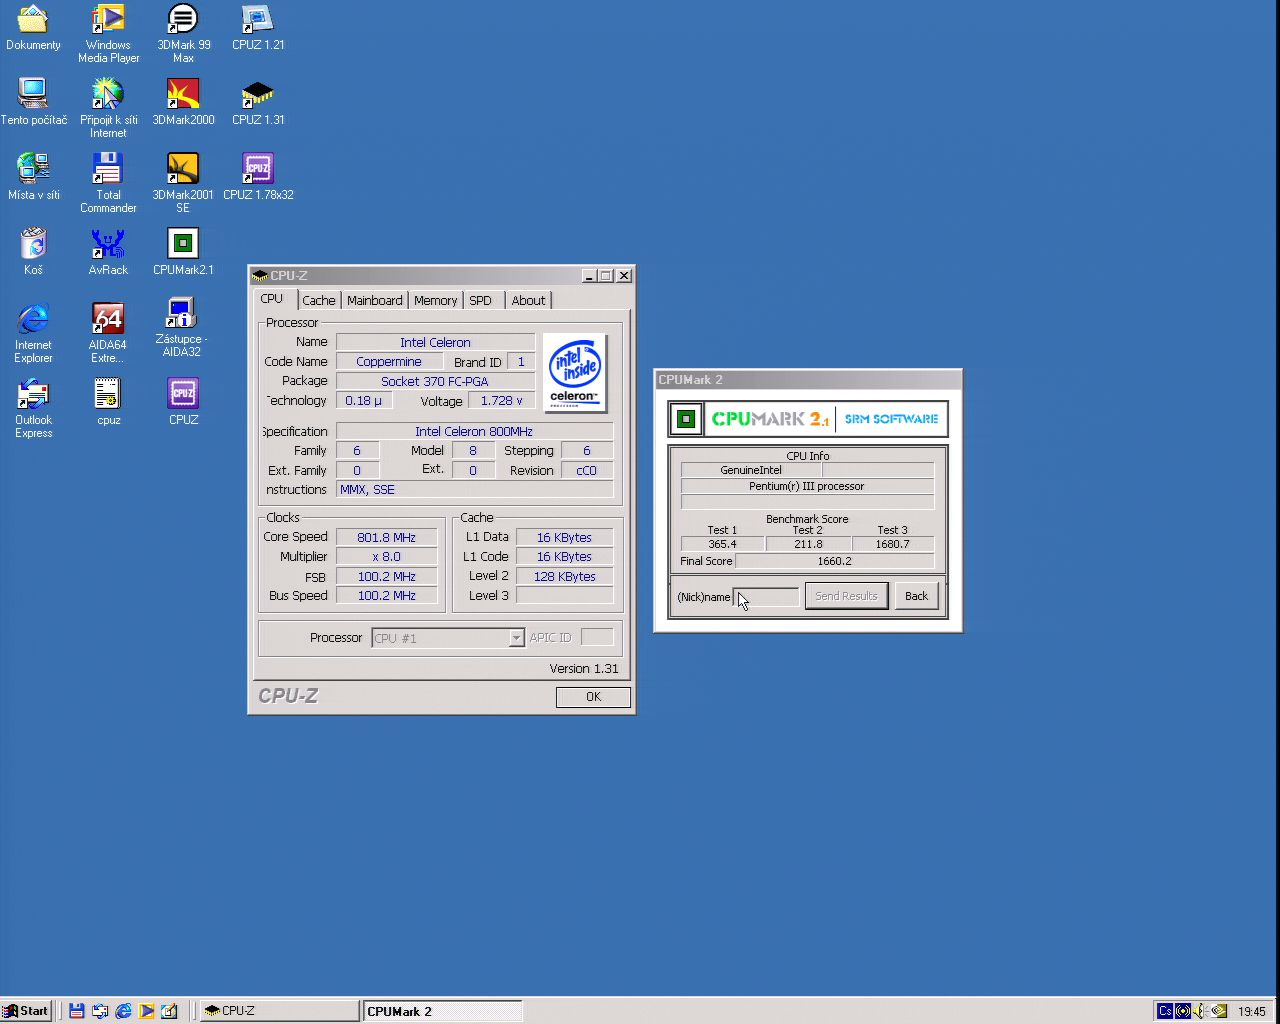Click the Intel Inside Celeron logo

point(575,373)
